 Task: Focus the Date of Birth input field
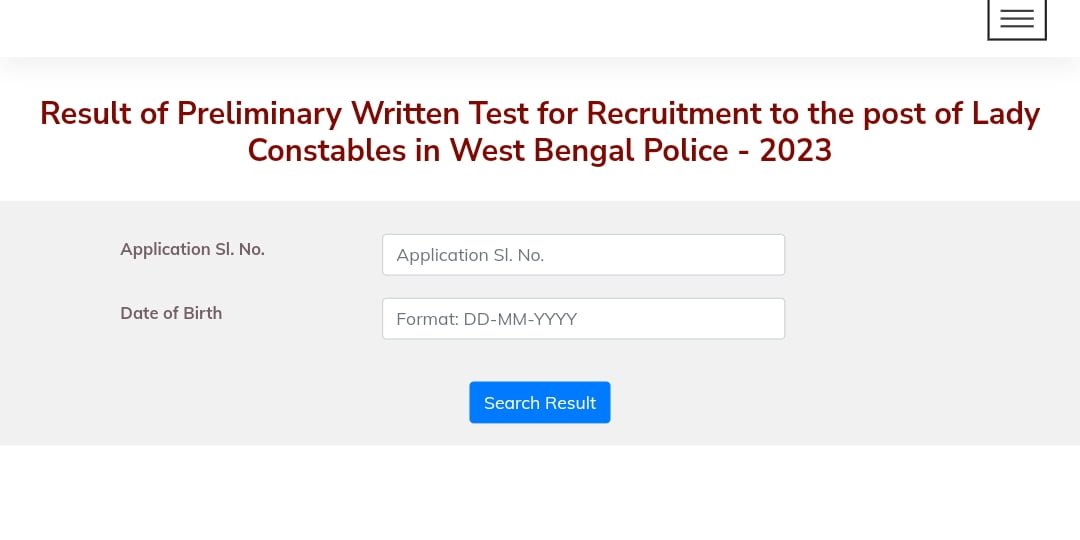click(583, 319)
